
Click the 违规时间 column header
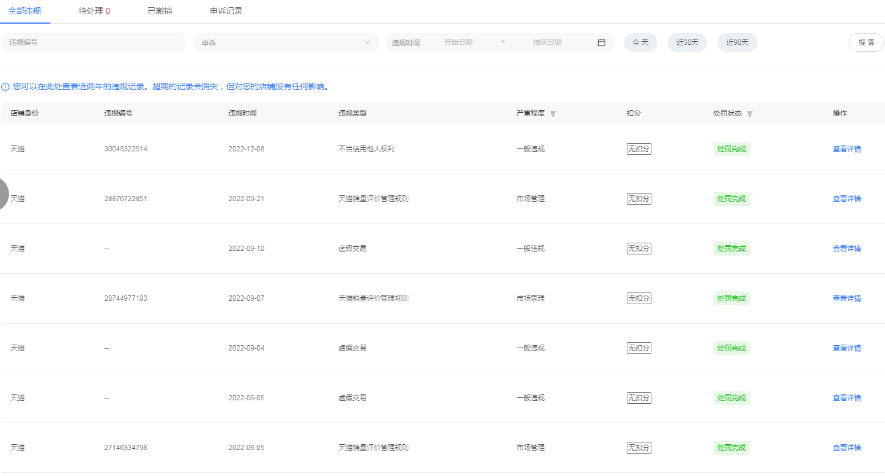pos(242,113)
